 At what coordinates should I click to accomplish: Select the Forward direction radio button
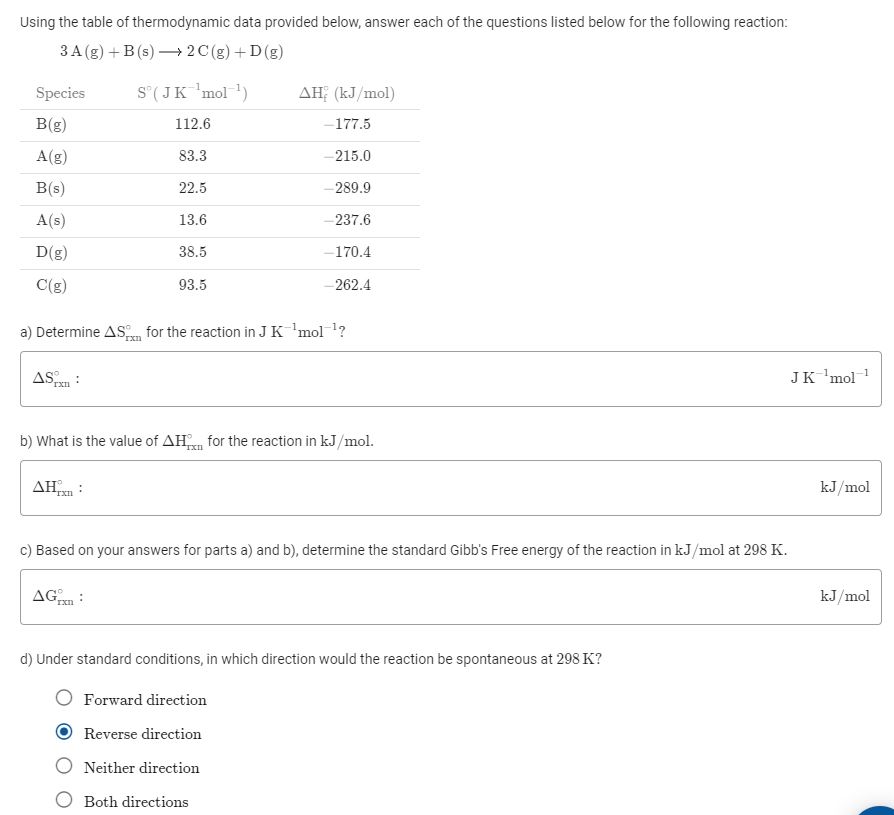point(63,699)
